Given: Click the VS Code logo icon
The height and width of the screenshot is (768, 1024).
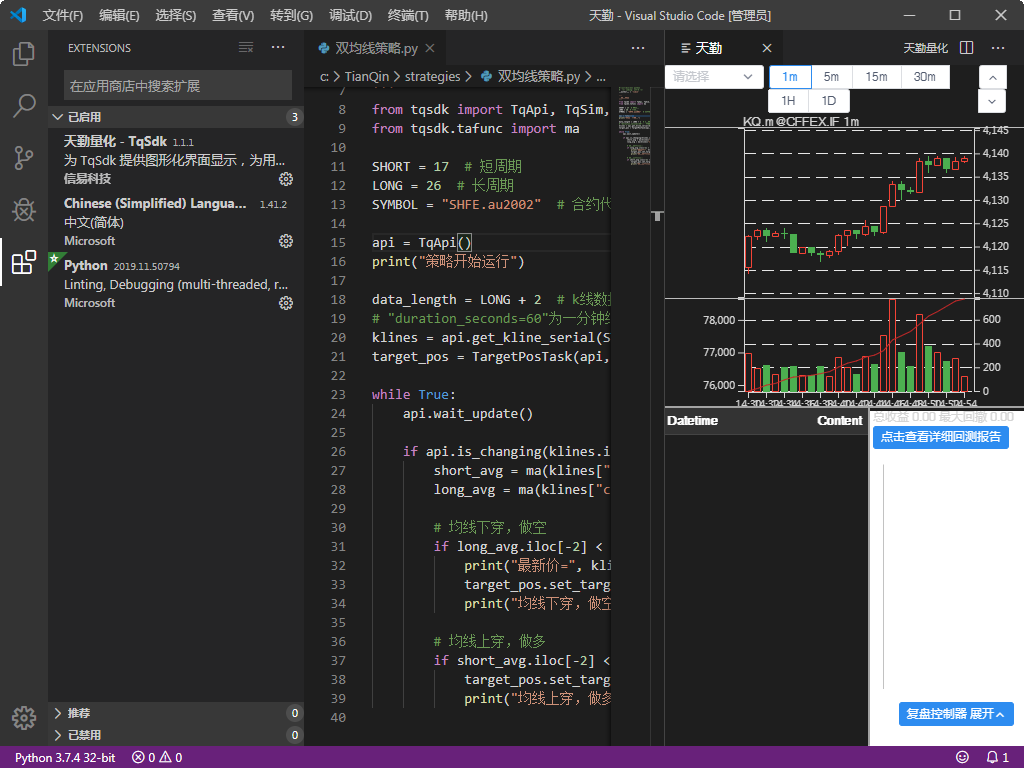Looking at the screenshot, I should (x=18, y=14).
